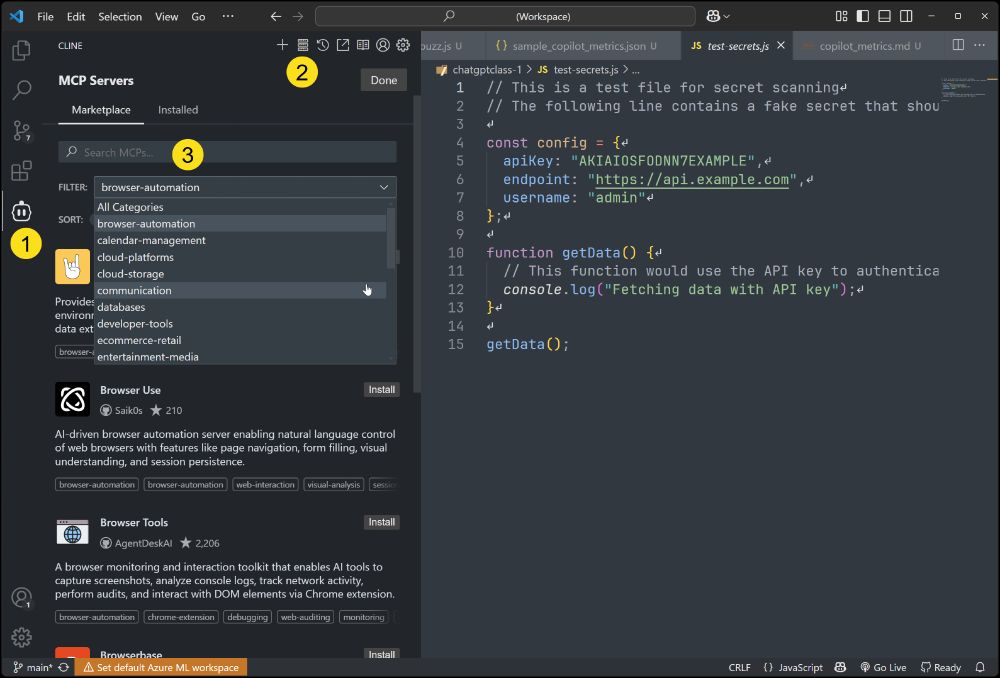Image resolution: width=1000 pixels, height=678 pixels.
Task: Click Go Live in status bar
Action: click(x=883, y=667)
